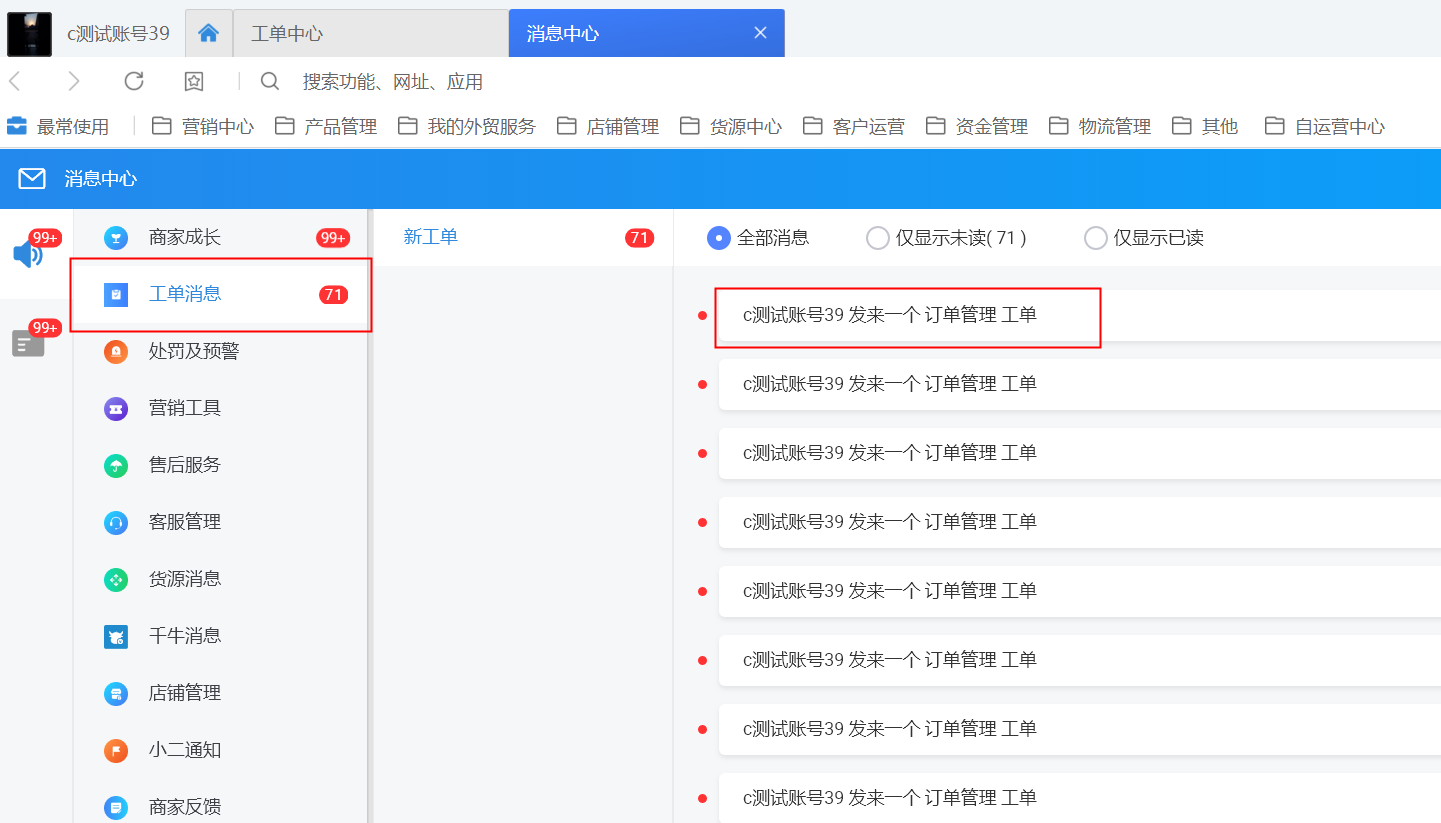
Task: Click the 客服管理 headset icon
Action: [116, 523]
